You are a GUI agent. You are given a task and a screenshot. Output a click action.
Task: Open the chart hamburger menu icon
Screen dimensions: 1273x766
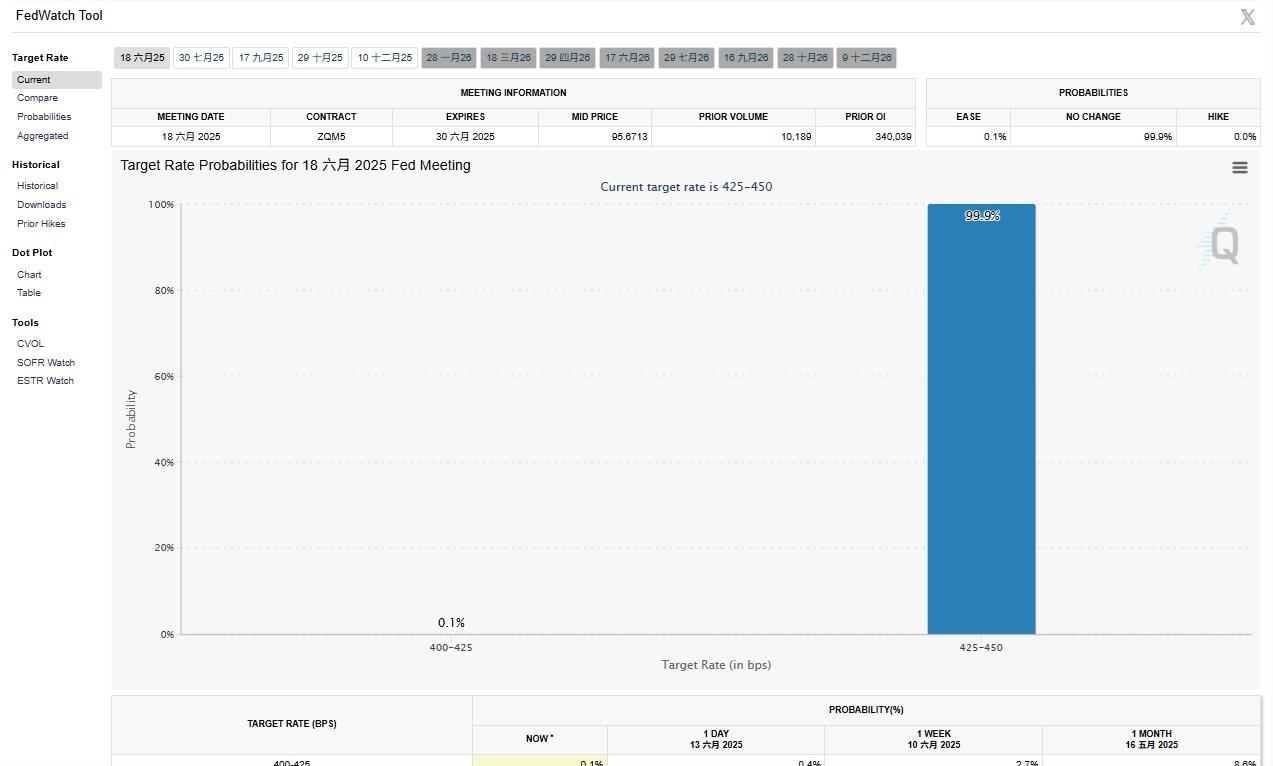1239,168
